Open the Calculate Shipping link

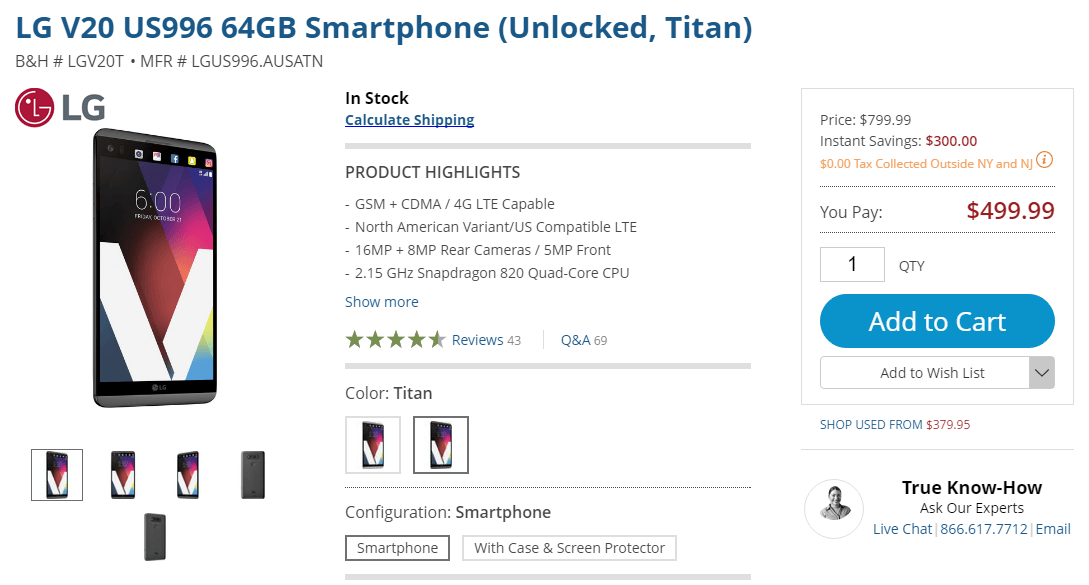tap(409, 120)
